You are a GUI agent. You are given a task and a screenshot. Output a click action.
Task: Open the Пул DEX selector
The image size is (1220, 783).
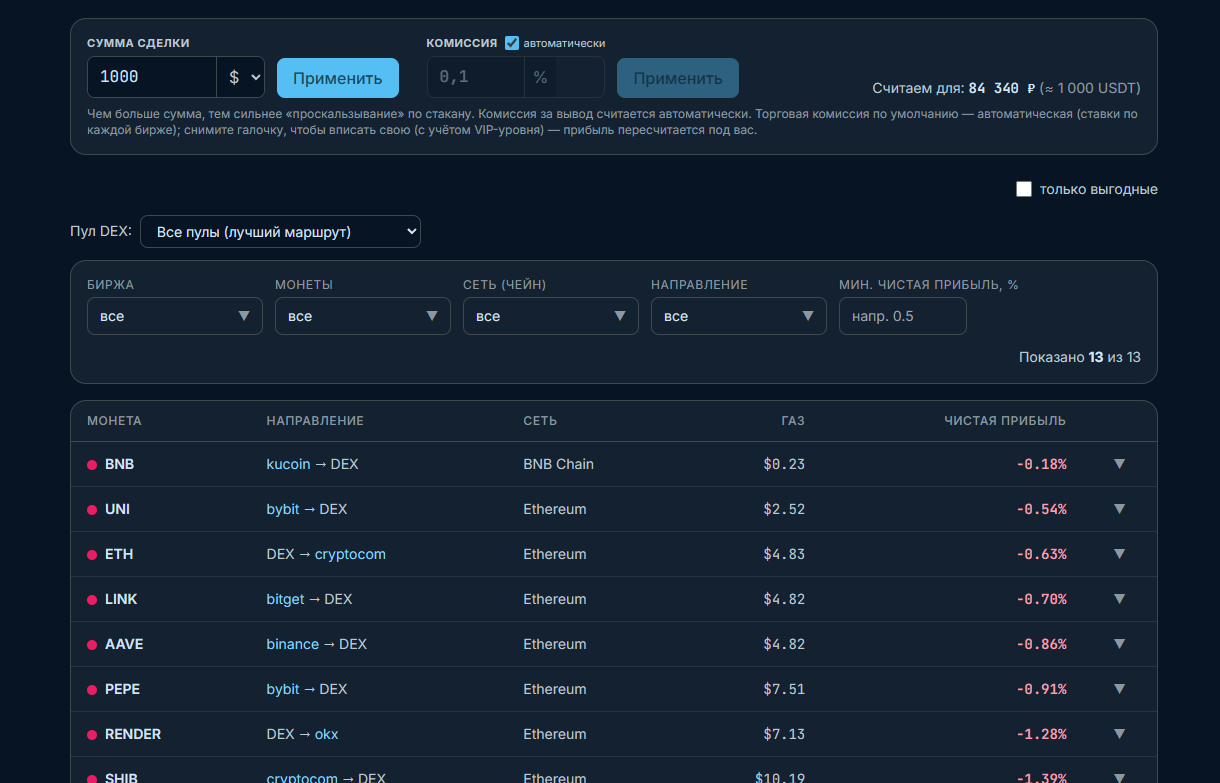point(280,231)
